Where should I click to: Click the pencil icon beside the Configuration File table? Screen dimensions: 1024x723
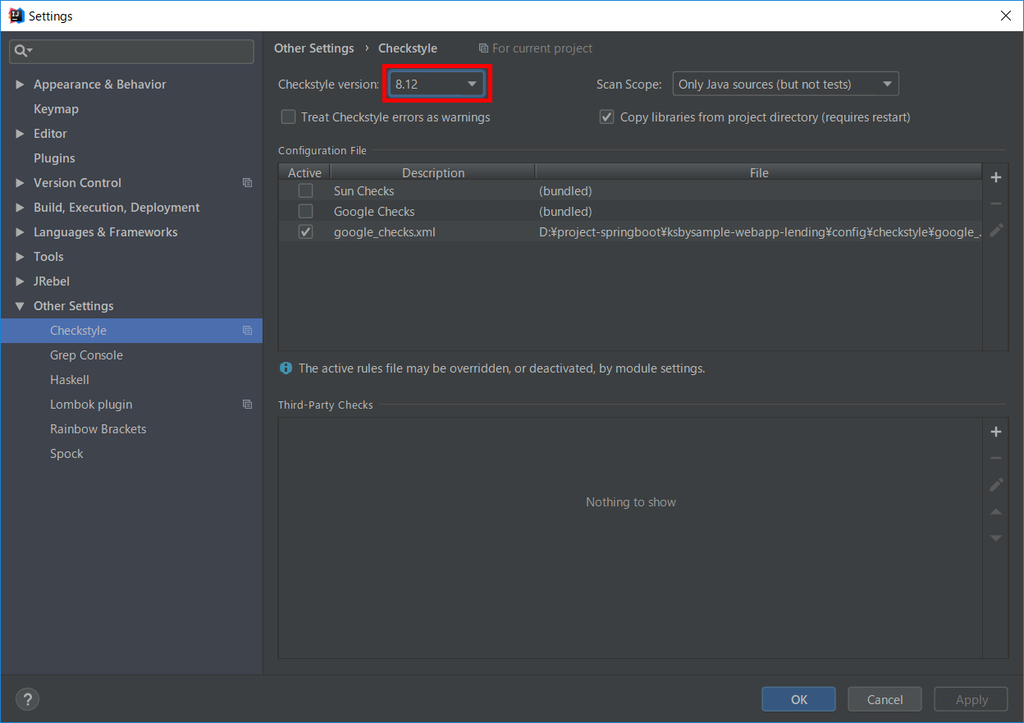995,230
